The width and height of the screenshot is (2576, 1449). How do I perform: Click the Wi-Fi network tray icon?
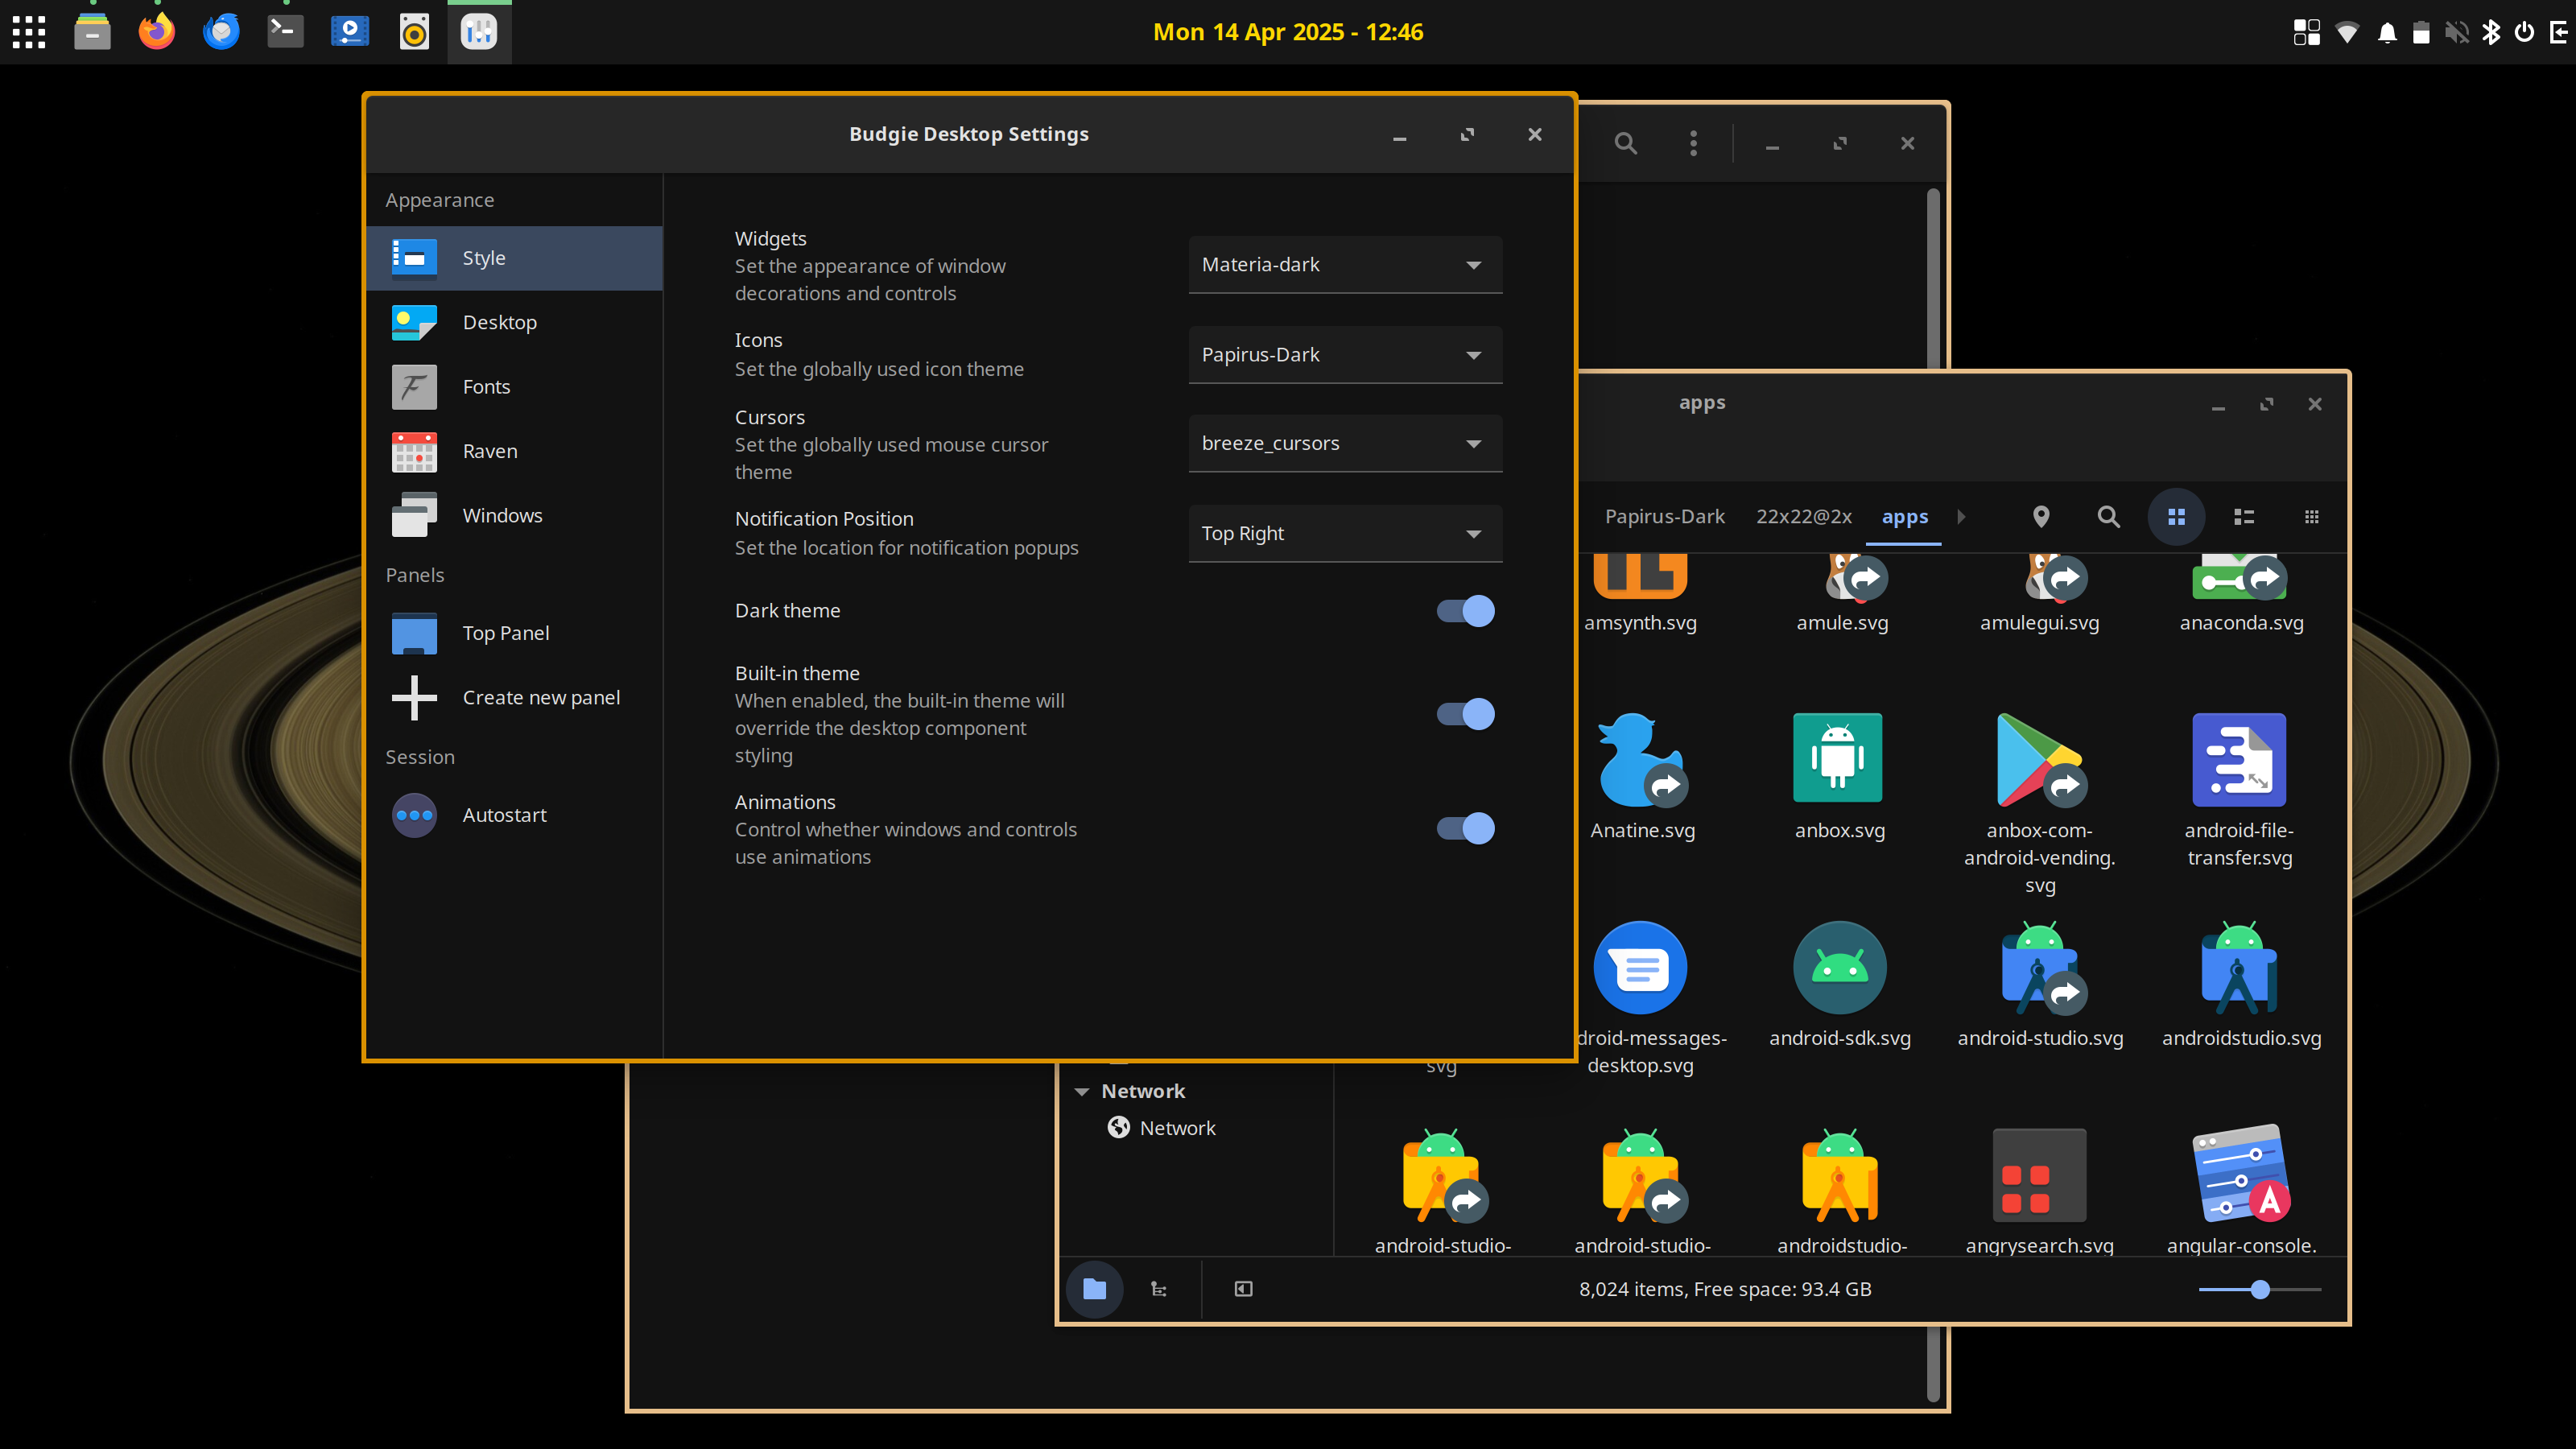click(x=2347, y=32)
